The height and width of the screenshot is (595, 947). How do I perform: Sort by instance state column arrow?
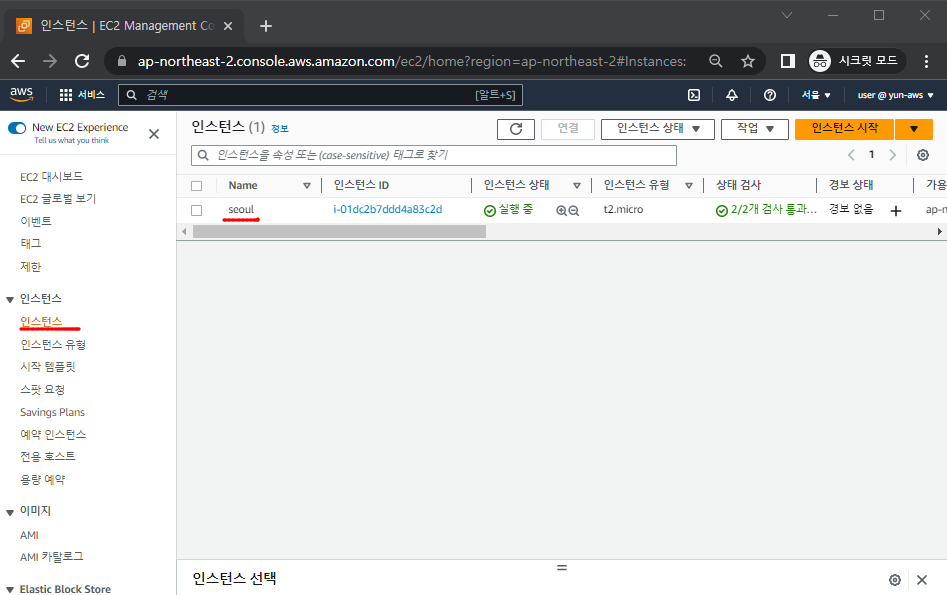[x=577, y=185]
